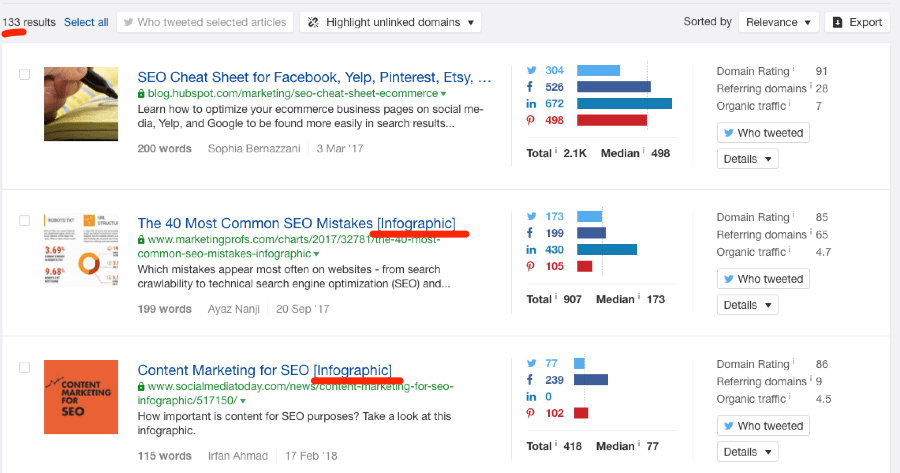The height and width of the screenshot is (473, 900).
Task: Open the Sorted by Relevance dropdown
Action: (778, 22)
